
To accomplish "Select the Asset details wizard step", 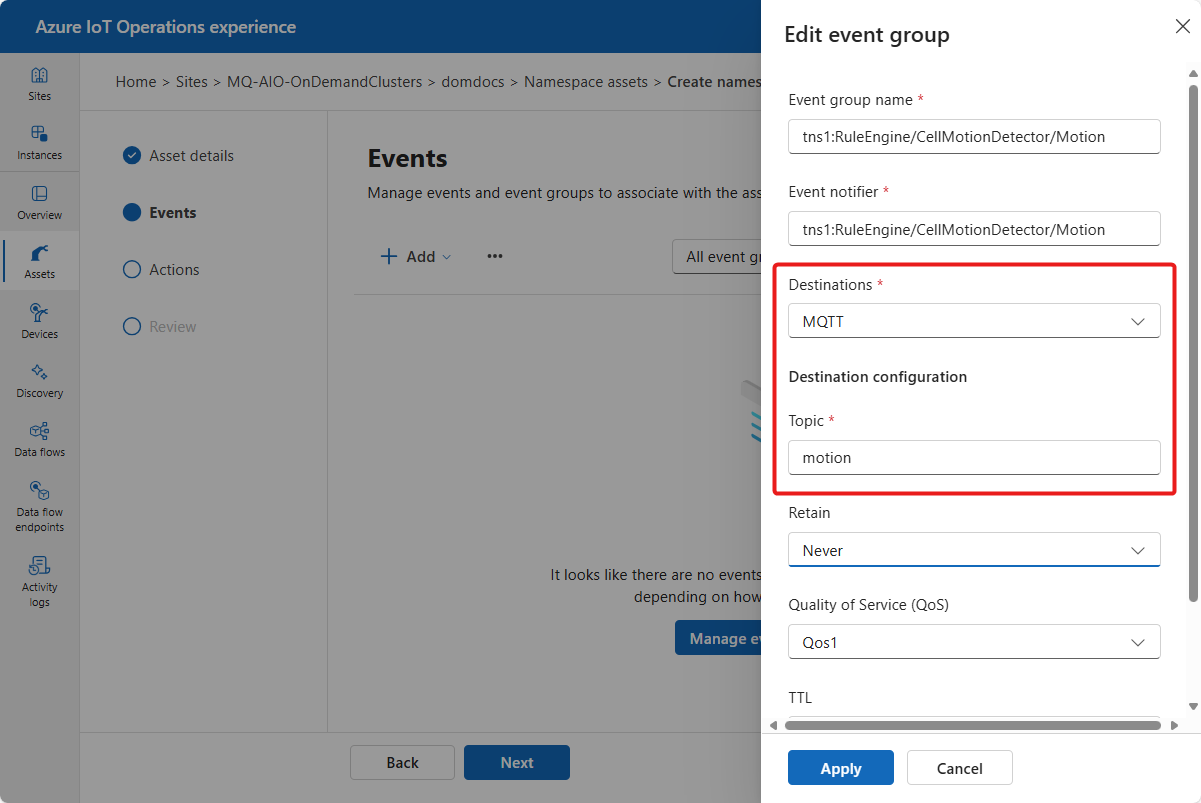I will point(178,156).
